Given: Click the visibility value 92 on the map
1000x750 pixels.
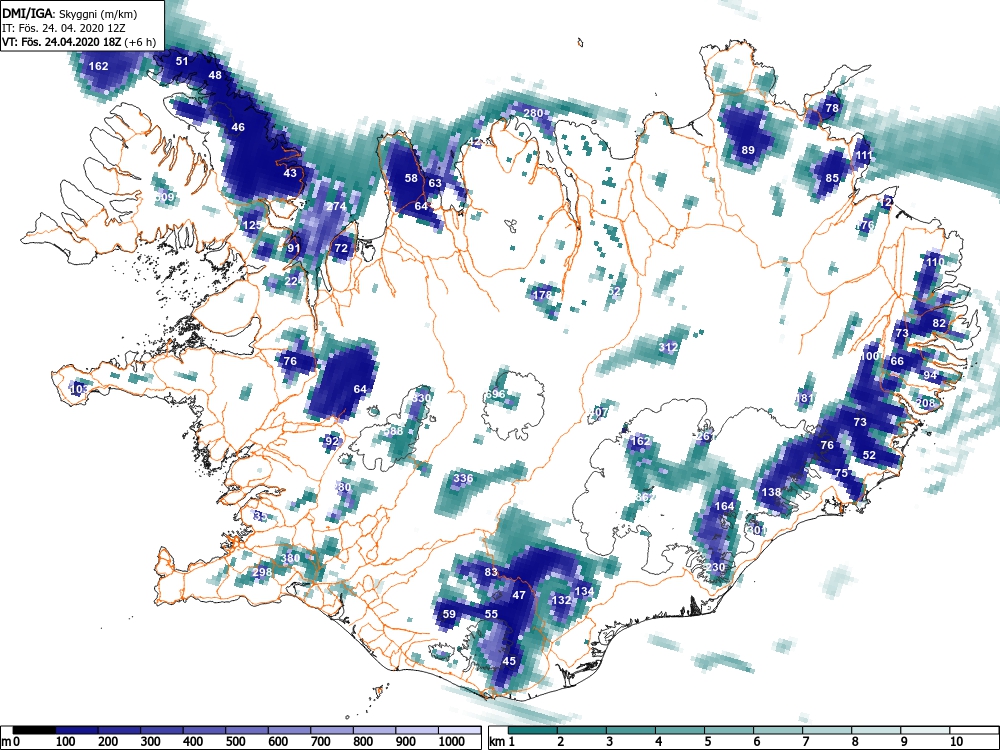Looking at the screenshot, I should click(332, 441).
